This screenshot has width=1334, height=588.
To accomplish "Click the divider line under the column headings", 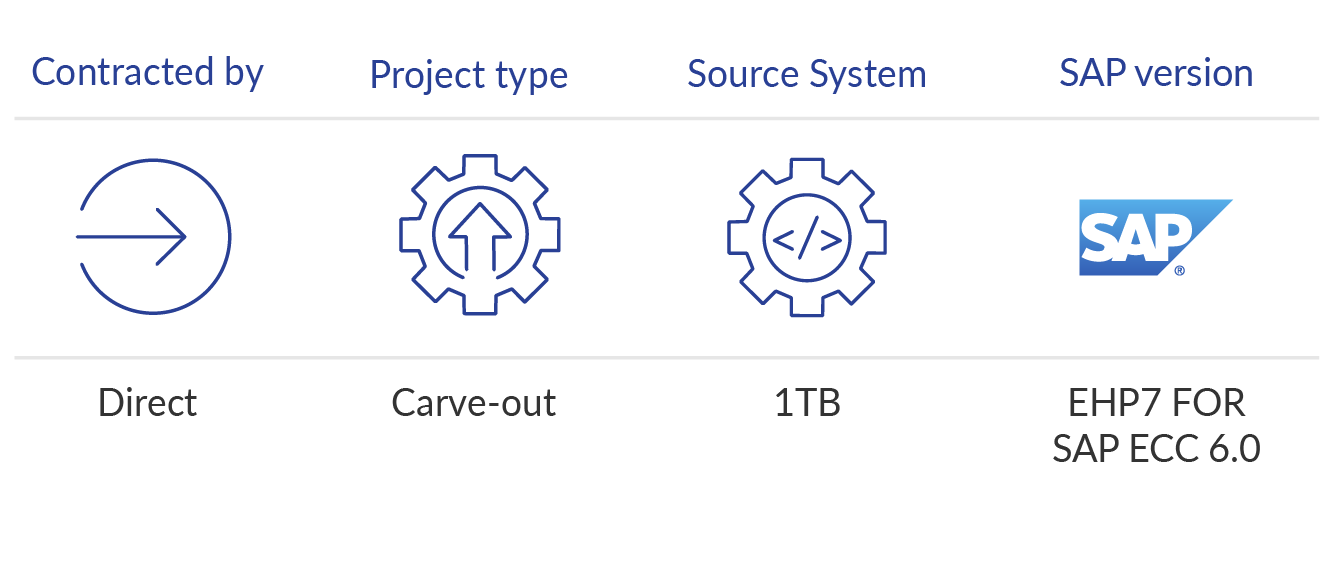I will 667,119.
